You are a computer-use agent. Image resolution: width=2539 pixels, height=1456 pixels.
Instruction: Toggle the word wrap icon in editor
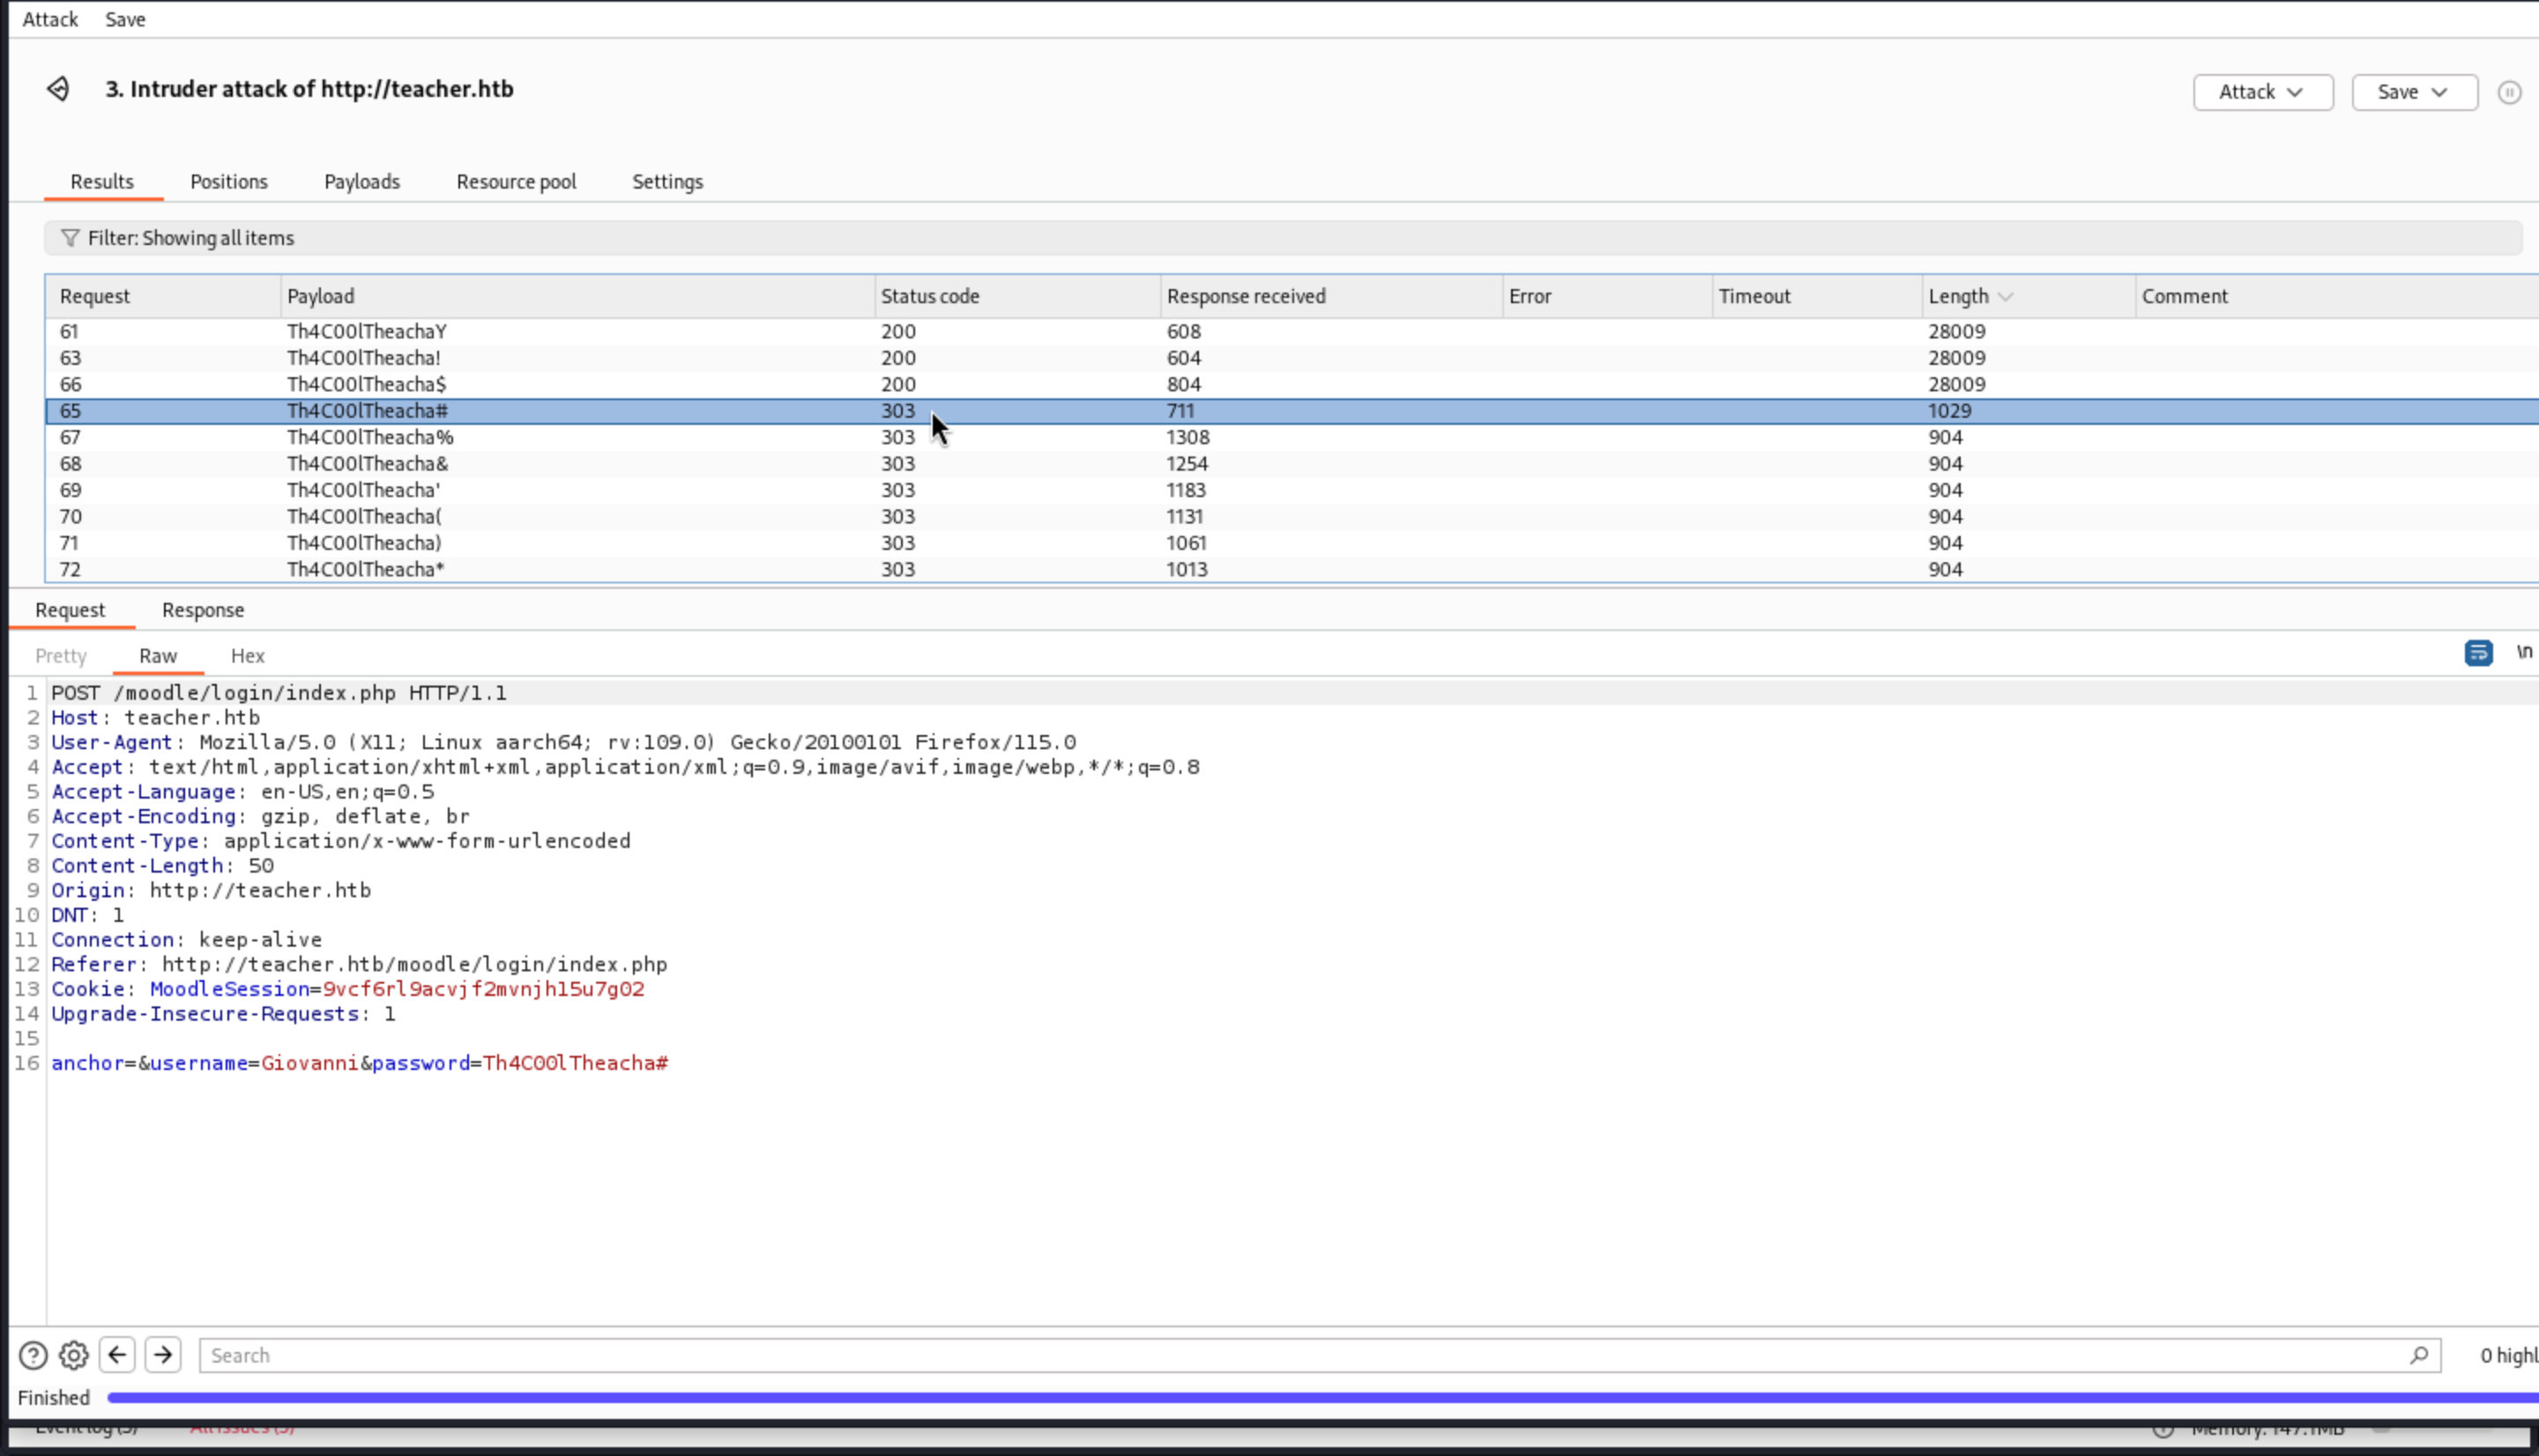pyautogui.click(x=2477, y=653)
